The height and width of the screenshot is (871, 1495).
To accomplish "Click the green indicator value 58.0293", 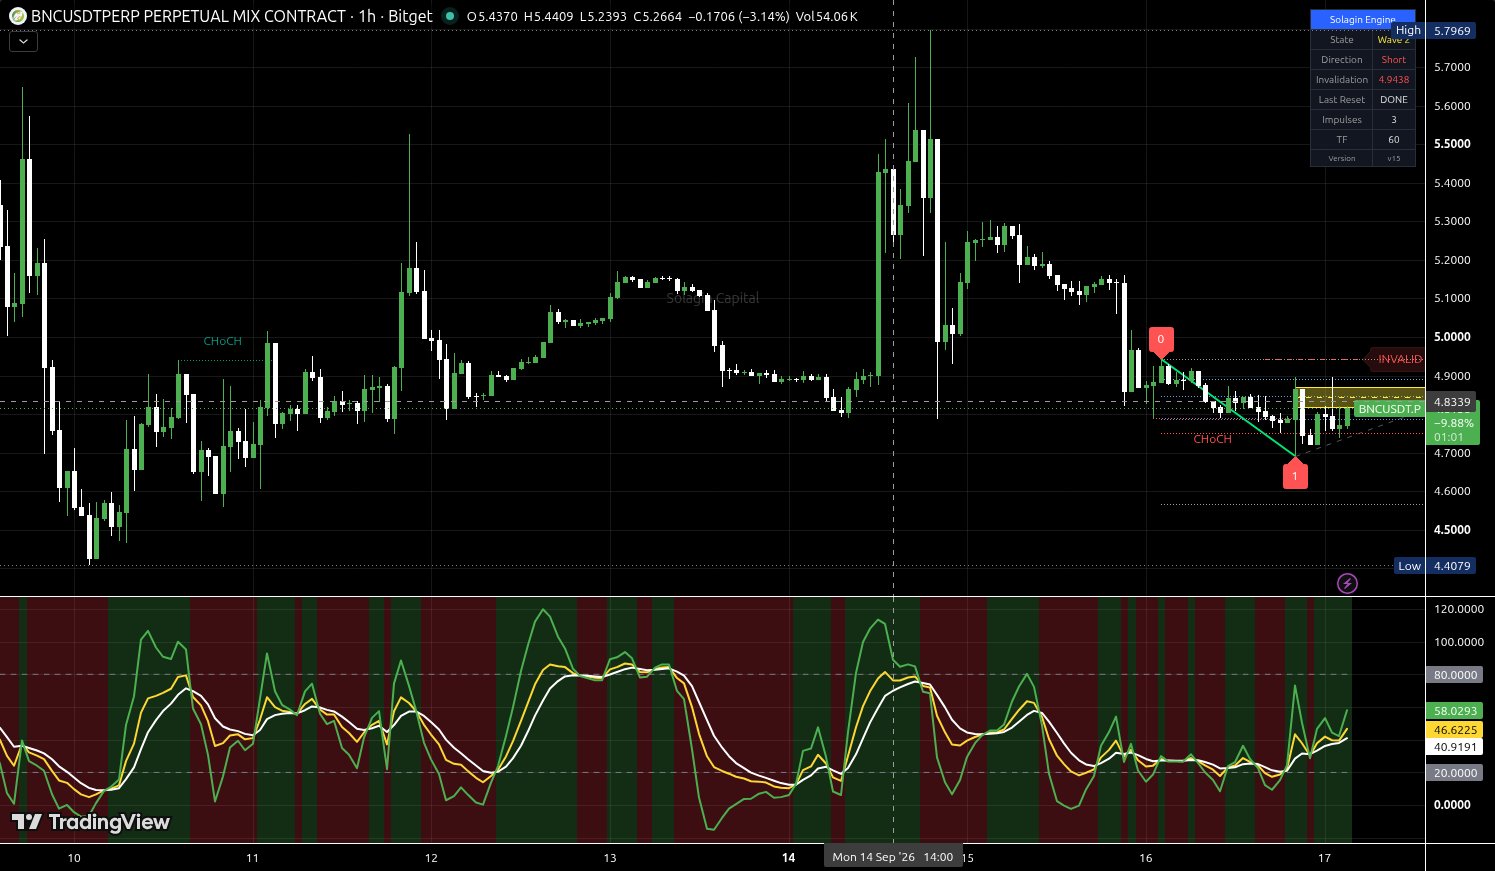I will [1455, 712].
